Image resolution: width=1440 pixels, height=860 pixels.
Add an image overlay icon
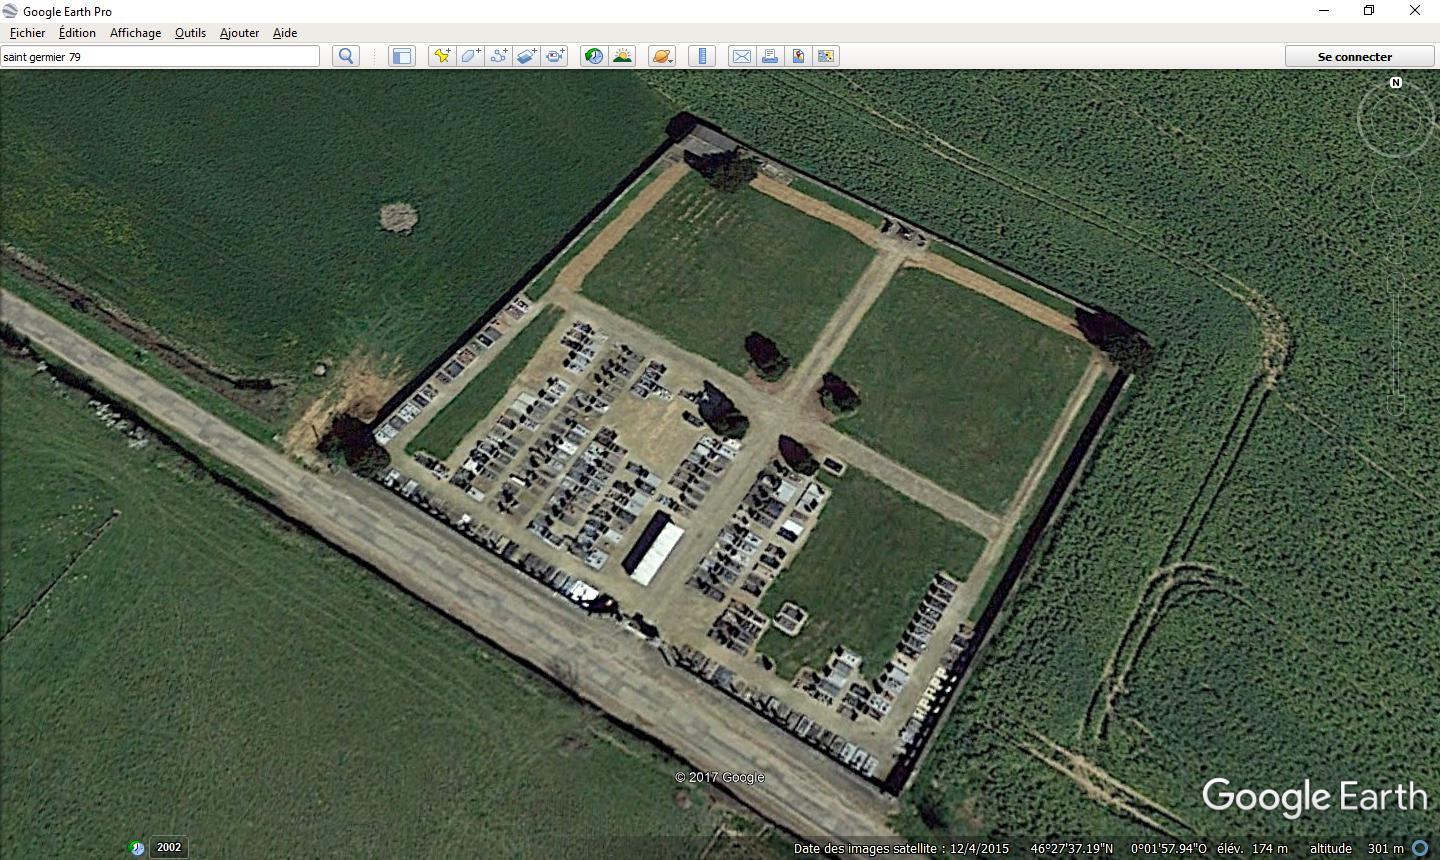coord(526,56)
